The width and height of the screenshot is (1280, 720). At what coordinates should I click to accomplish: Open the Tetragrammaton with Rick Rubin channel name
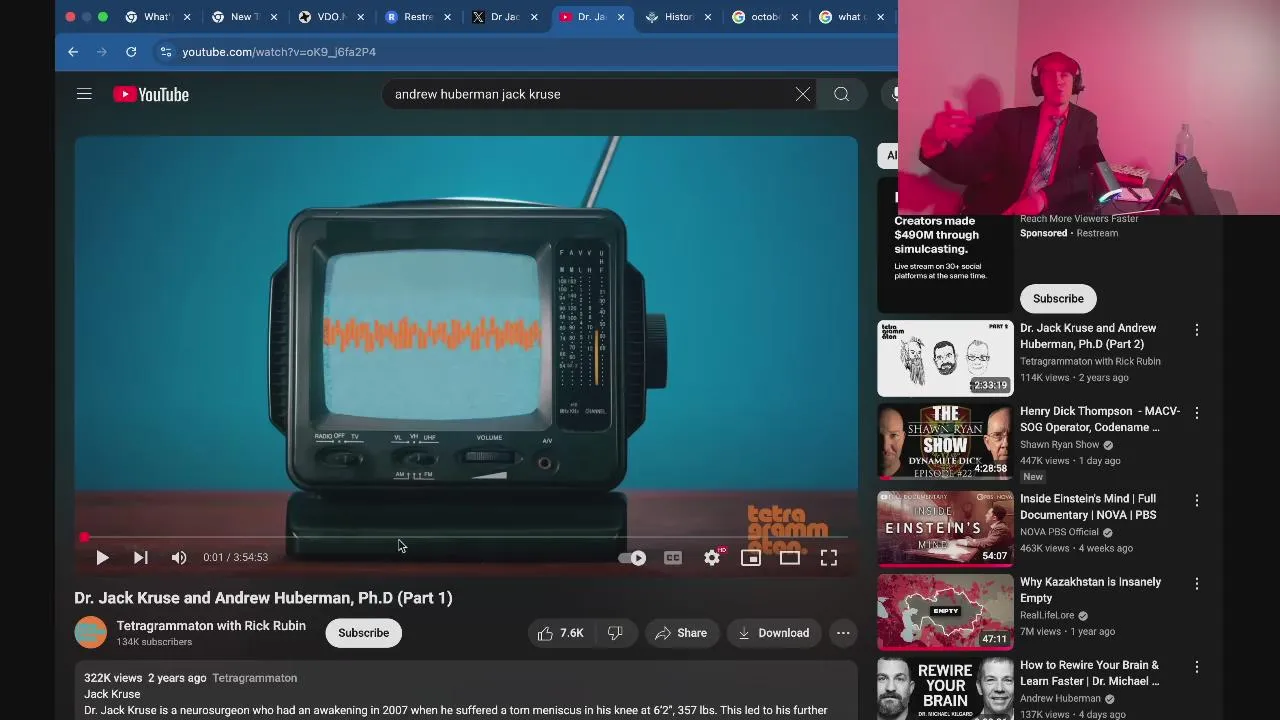point(211,626)
